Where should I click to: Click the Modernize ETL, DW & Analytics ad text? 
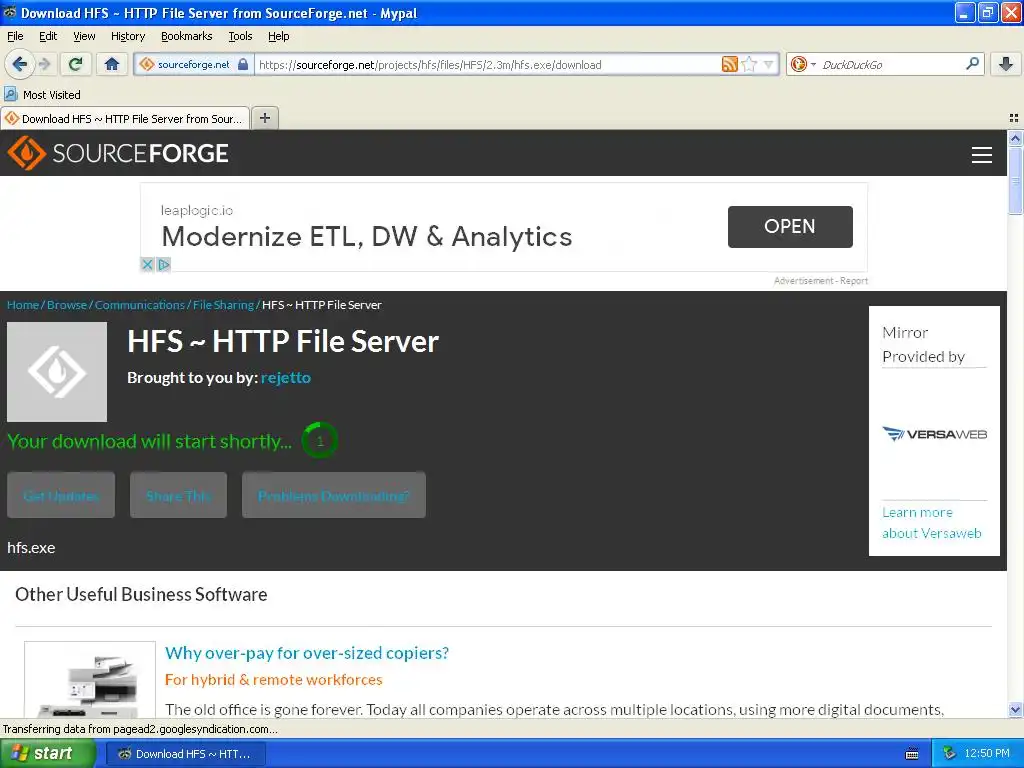coord(366,236)
